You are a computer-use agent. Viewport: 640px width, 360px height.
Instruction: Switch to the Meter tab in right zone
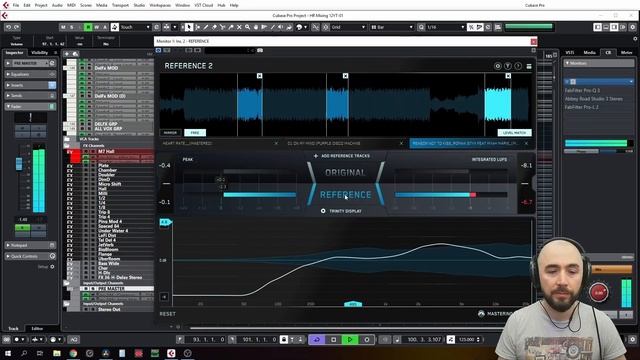point(626,53)
